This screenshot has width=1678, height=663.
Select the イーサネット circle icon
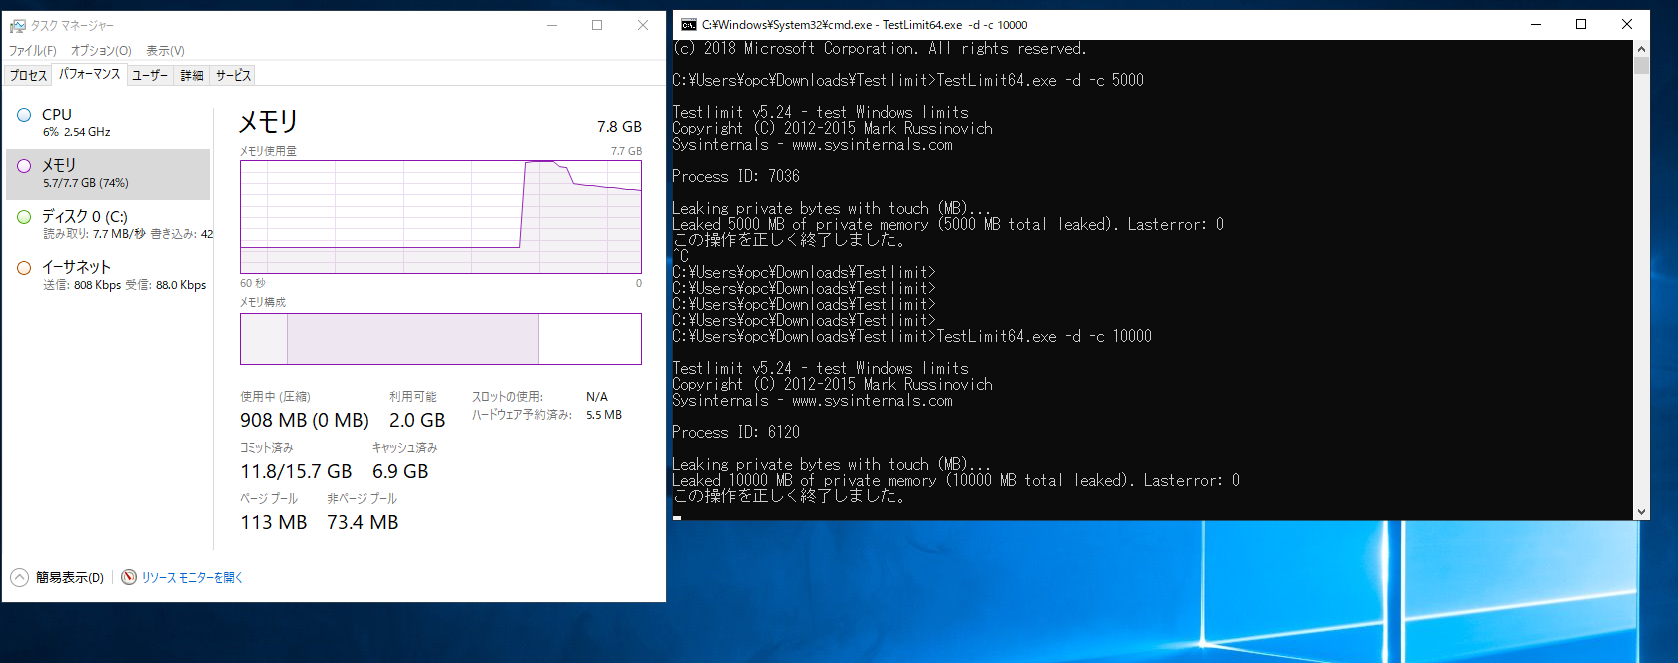(x=24, y=268)
